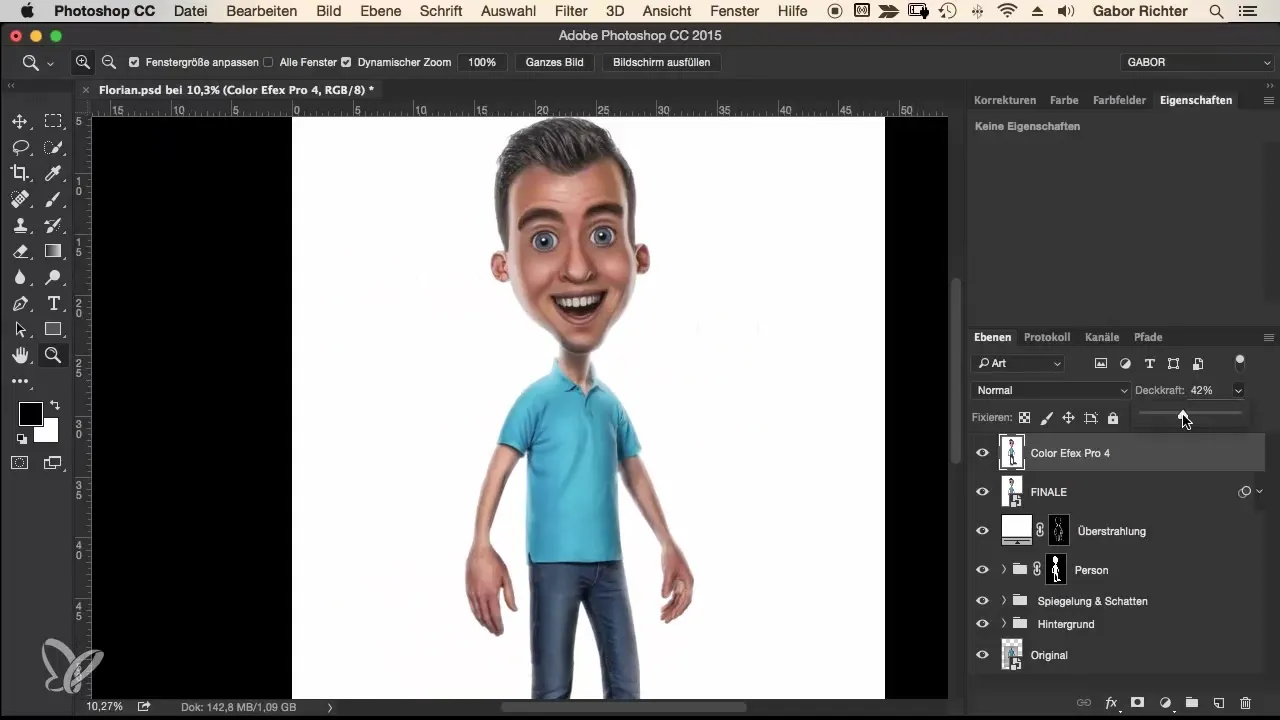Expand the Spiegelung & Schatten group
Screen dimensions: 1280x720
pos(1004,601)
